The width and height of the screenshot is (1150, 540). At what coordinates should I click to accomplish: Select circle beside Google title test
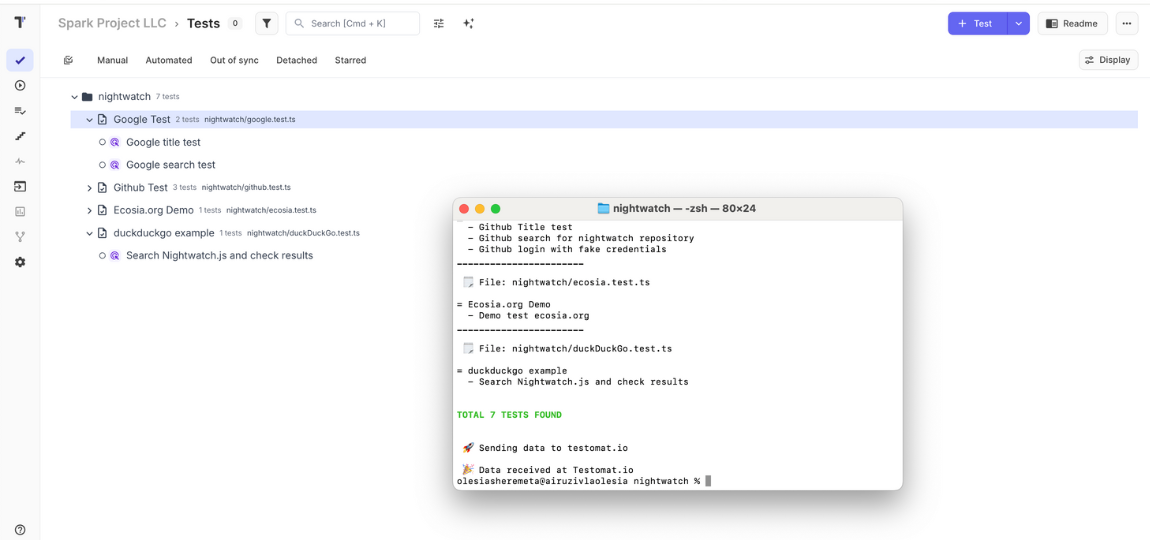click(102, 142)
